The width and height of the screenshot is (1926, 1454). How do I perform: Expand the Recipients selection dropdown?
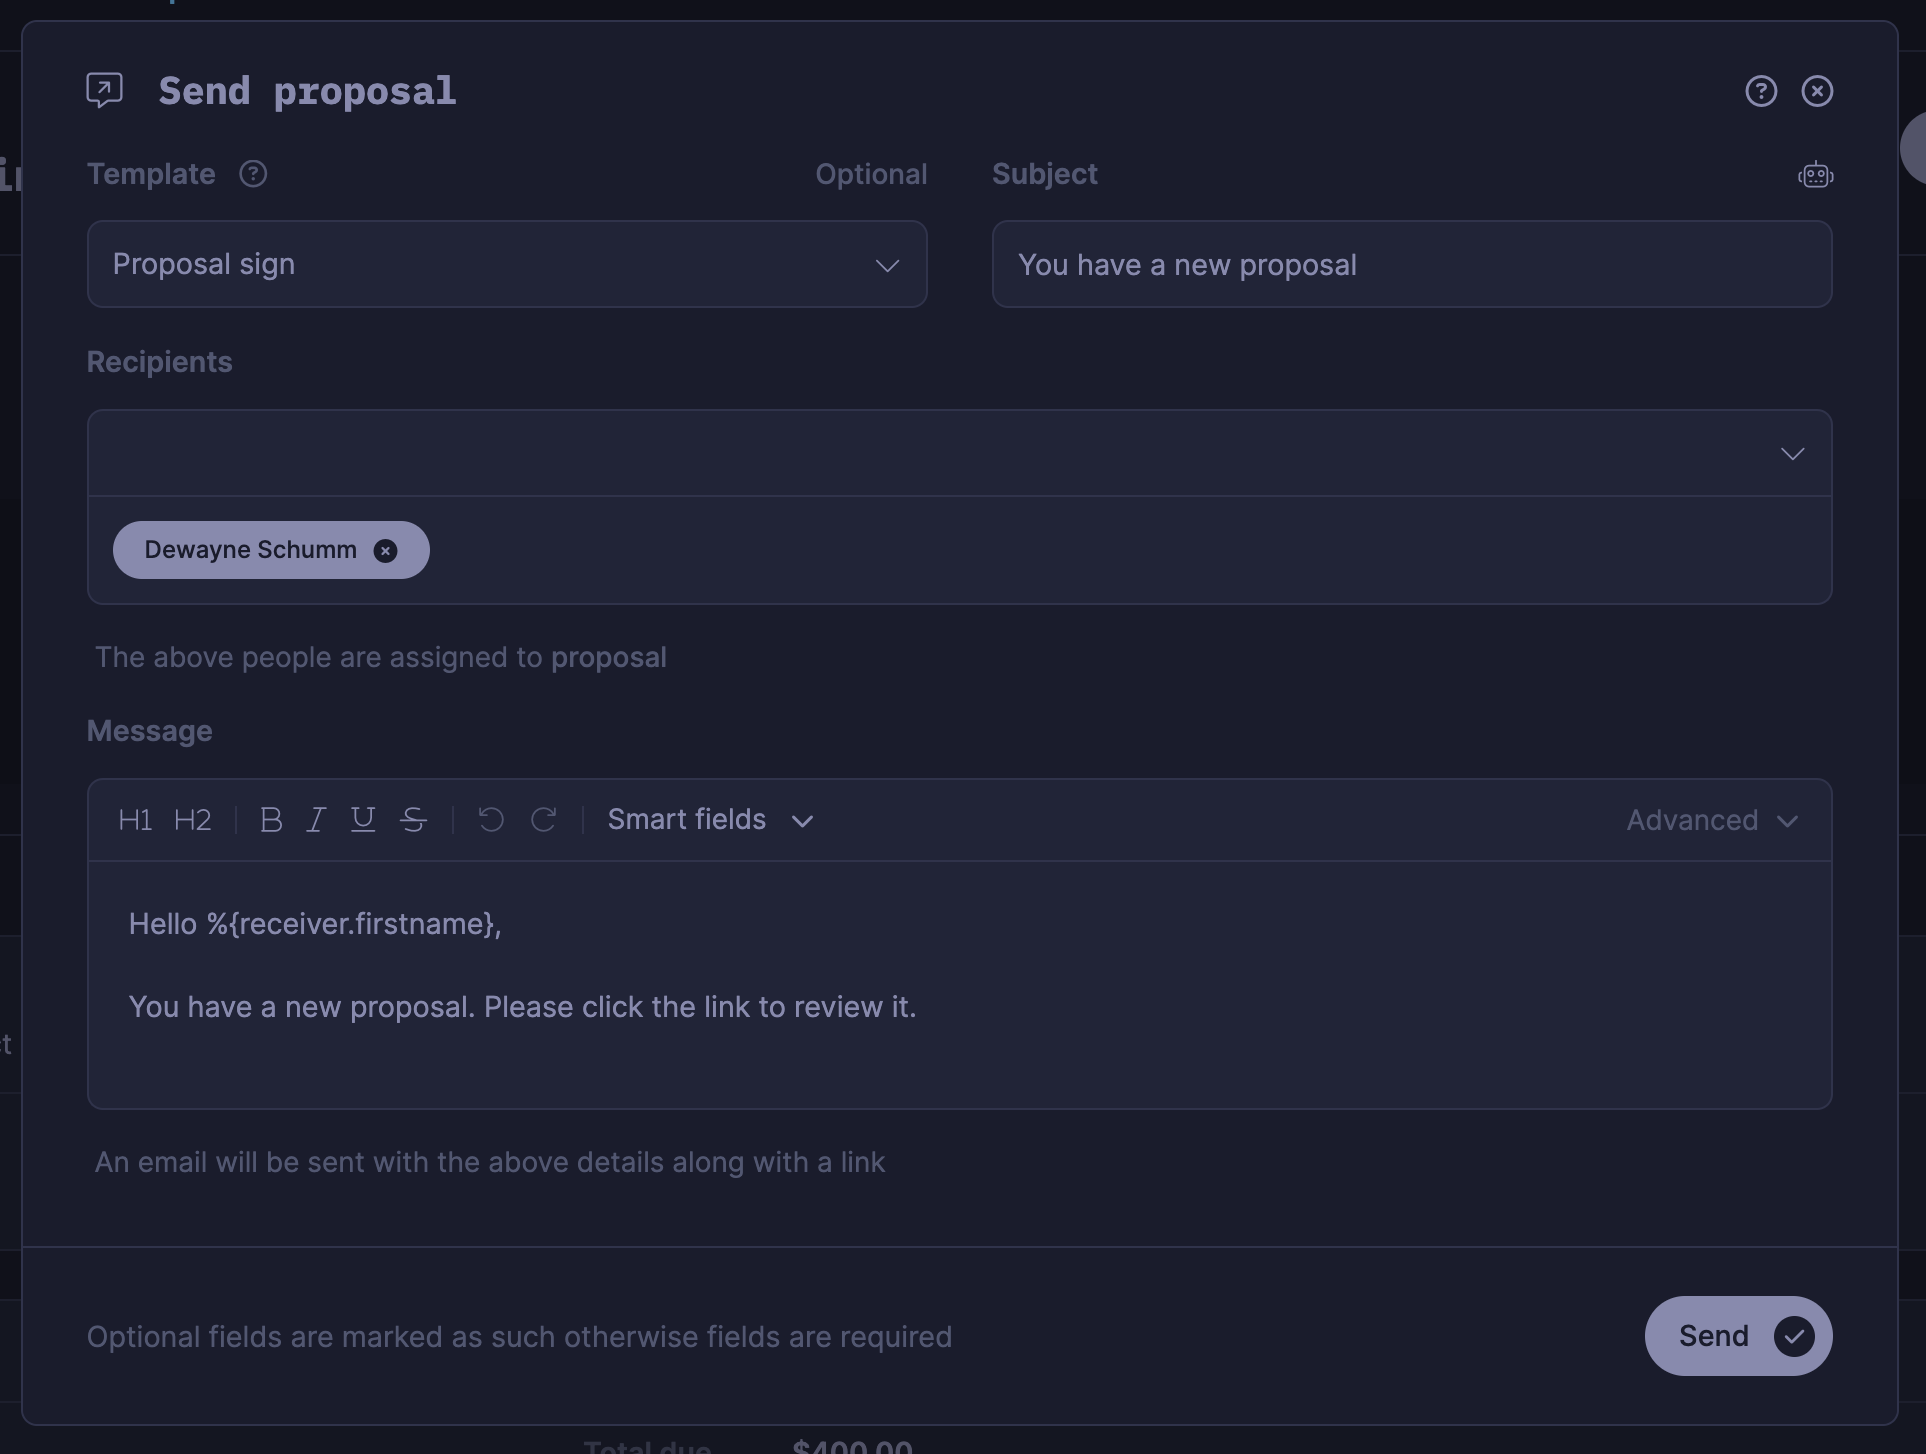[1791, 453]
